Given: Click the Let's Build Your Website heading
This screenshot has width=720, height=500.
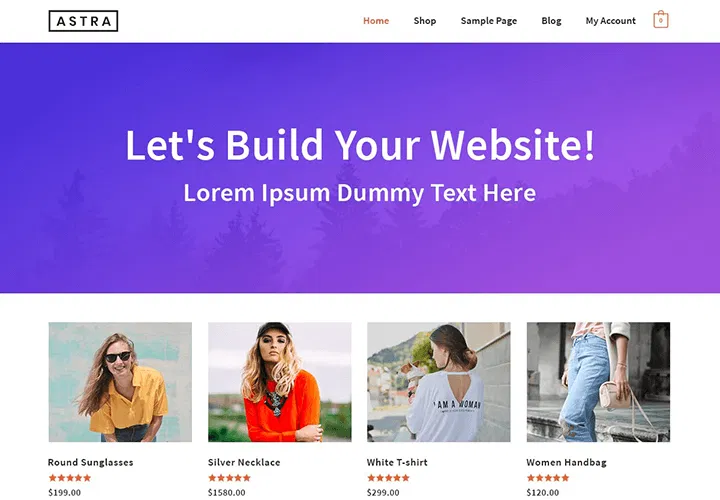Looking at the screenshot, I should [x=360, y=145].
